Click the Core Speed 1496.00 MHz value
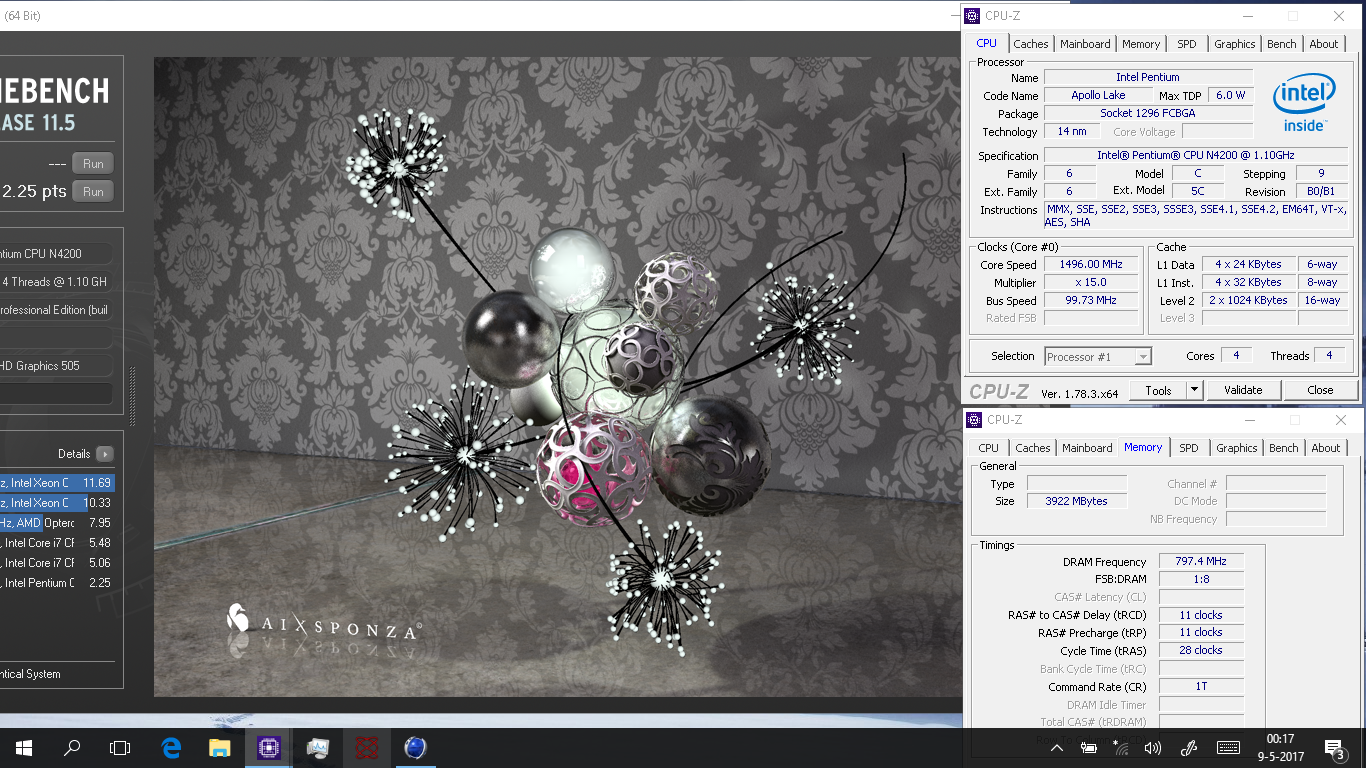The width and height of the screenshot is (1366, 768). coord(1091,265)
